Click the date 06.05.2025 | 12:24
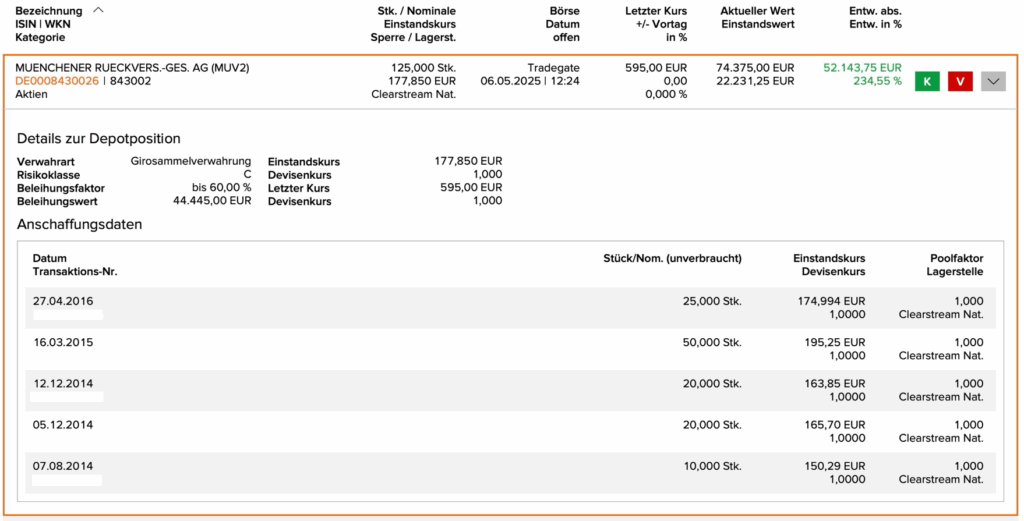The width and height of the screenshot is (1024, 521). (x=530, y=81)
